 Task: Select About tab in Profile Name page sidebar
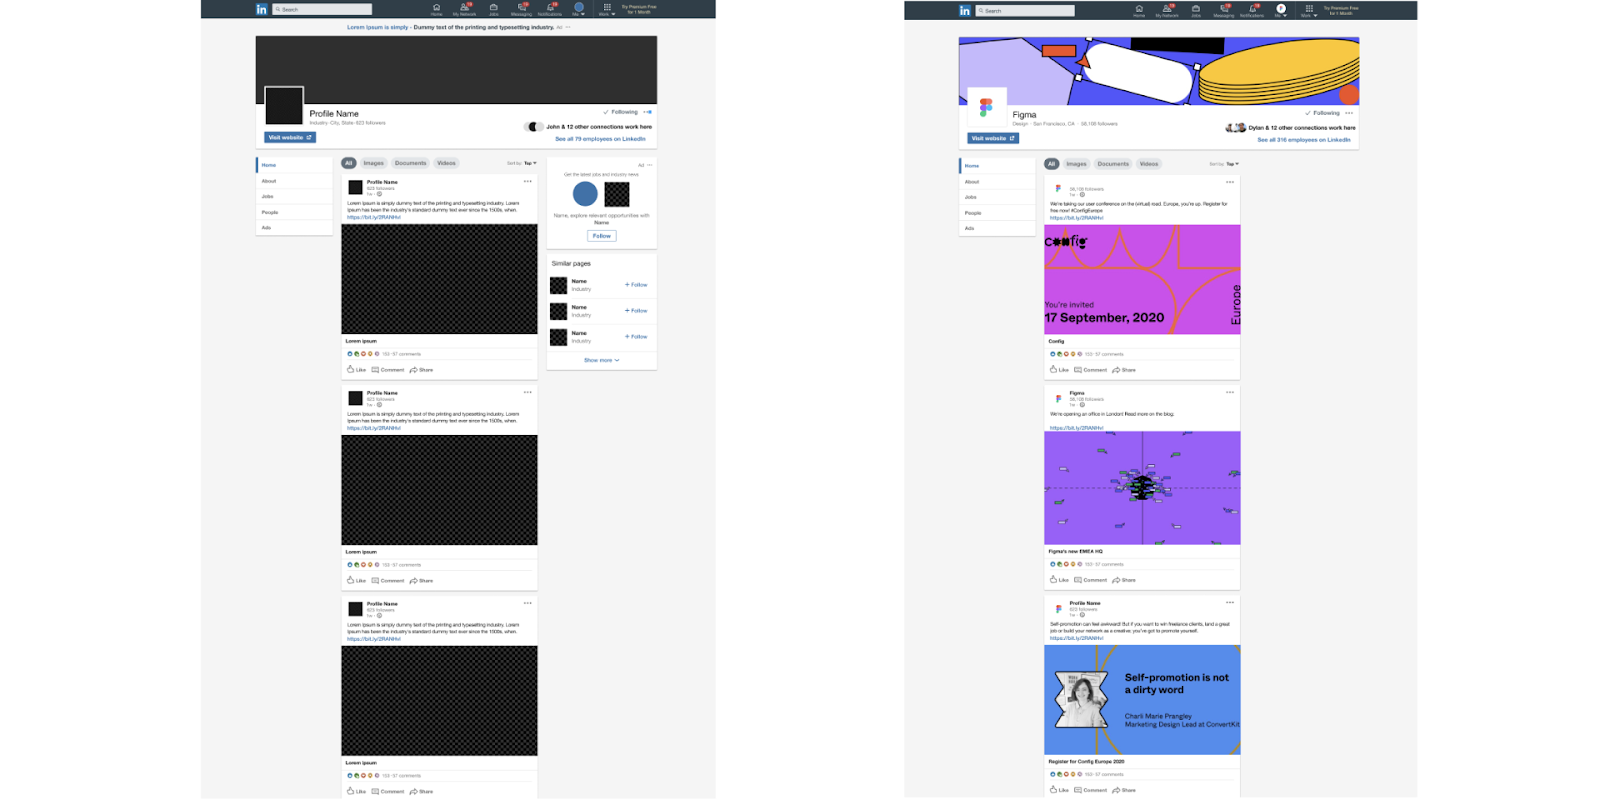click(x=294, y=181)
